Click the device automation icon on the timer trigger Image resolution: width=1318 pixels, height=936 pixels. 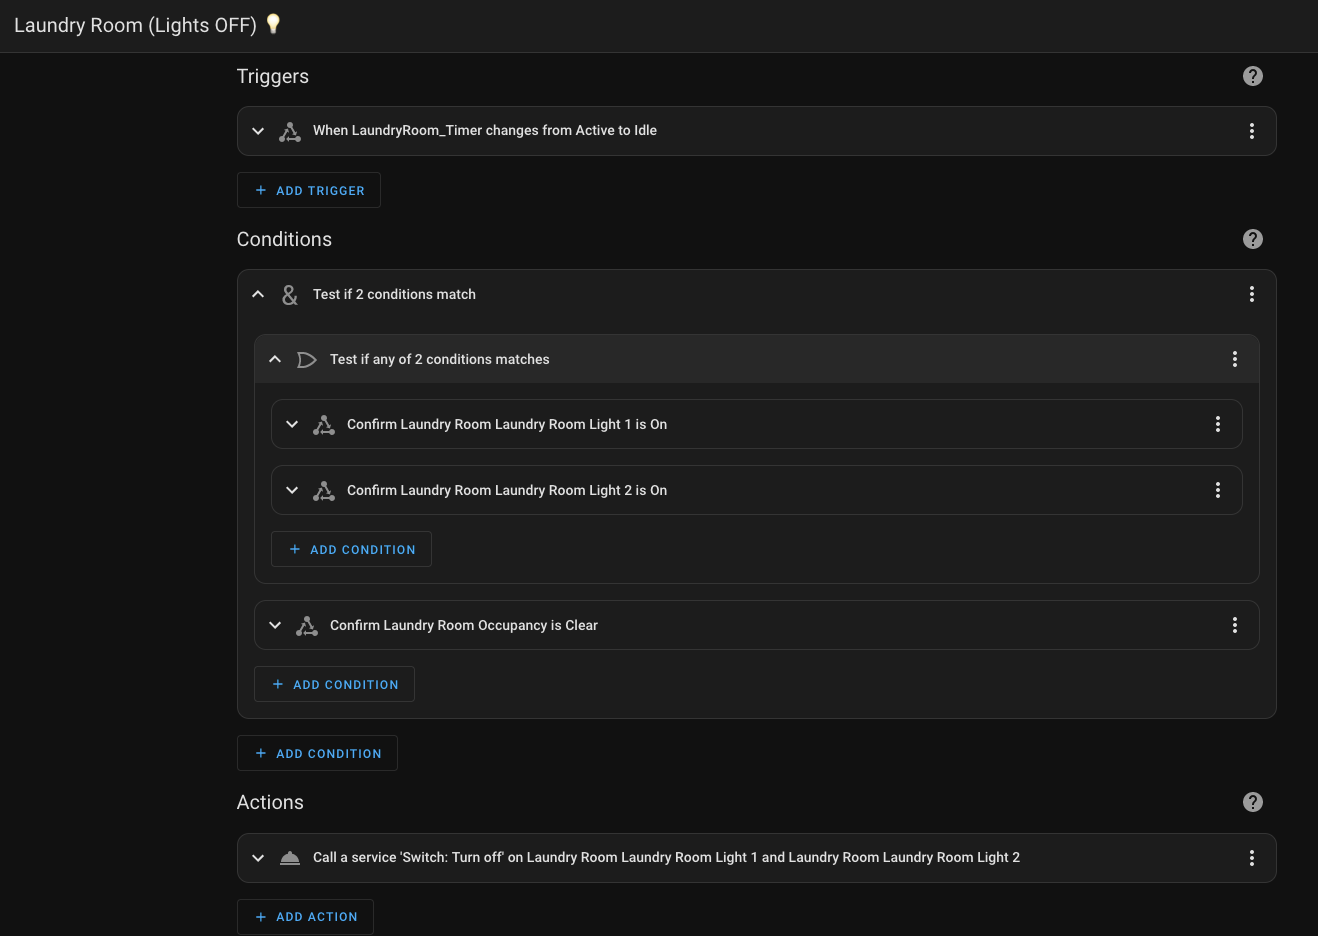click(x=289, y=131)
